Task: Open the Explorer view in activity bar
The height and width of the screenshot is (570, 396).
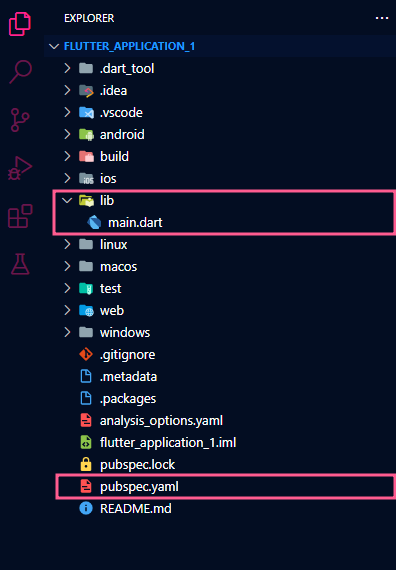Action: click(20, 24)
